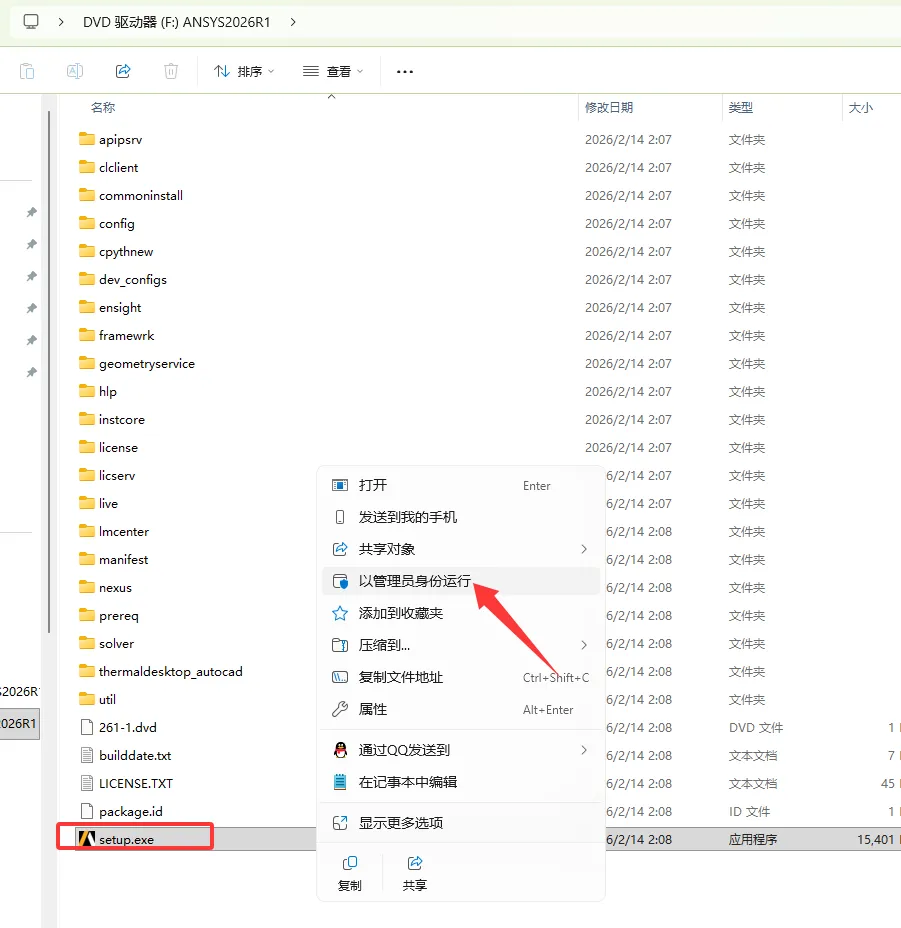
Task: Select 打开 in the context menu
Action: [461, 485]
